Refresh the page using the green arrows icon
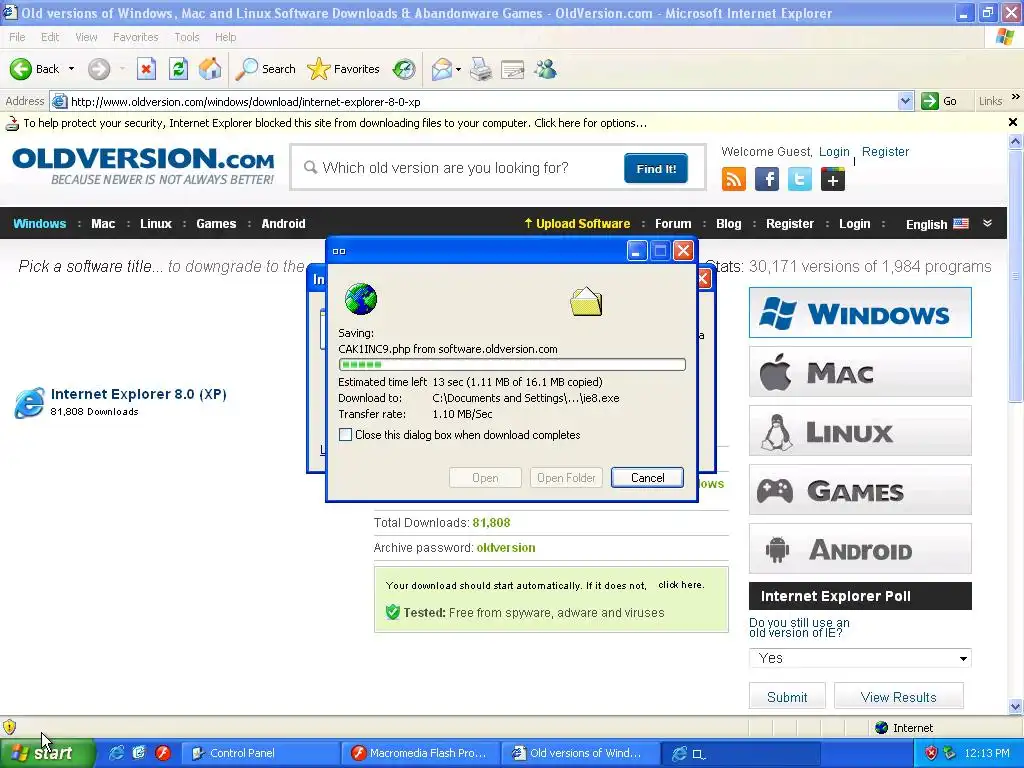Image resolution: width=1024 pixels, height=768 pixels. [178, 69]
